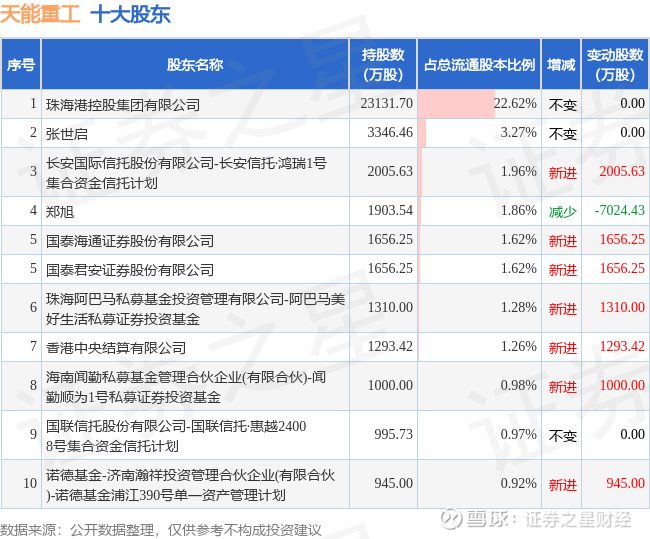Click change value -7024.43
Image resolution: width=650 pixels, height=539 pixels.
tap(619, 210)
